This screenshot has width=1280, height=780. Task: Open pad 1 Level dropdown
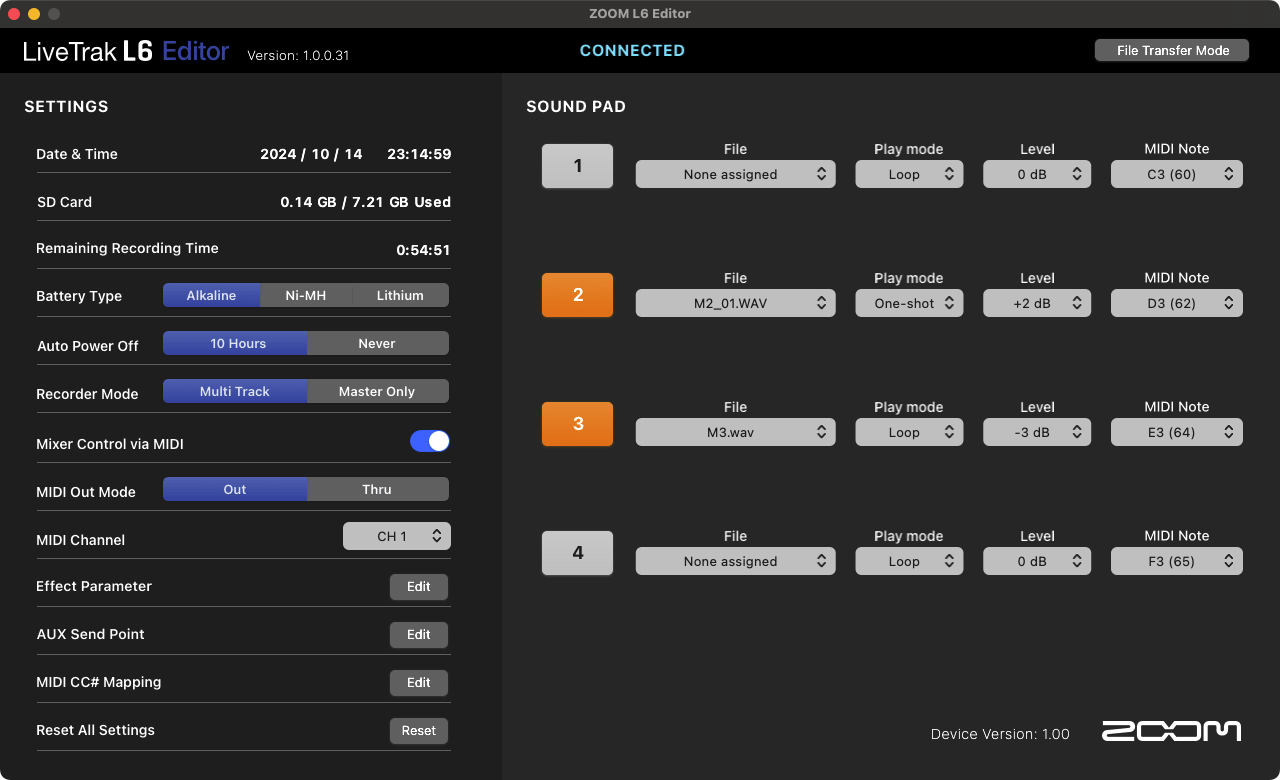click(1037, 174)
